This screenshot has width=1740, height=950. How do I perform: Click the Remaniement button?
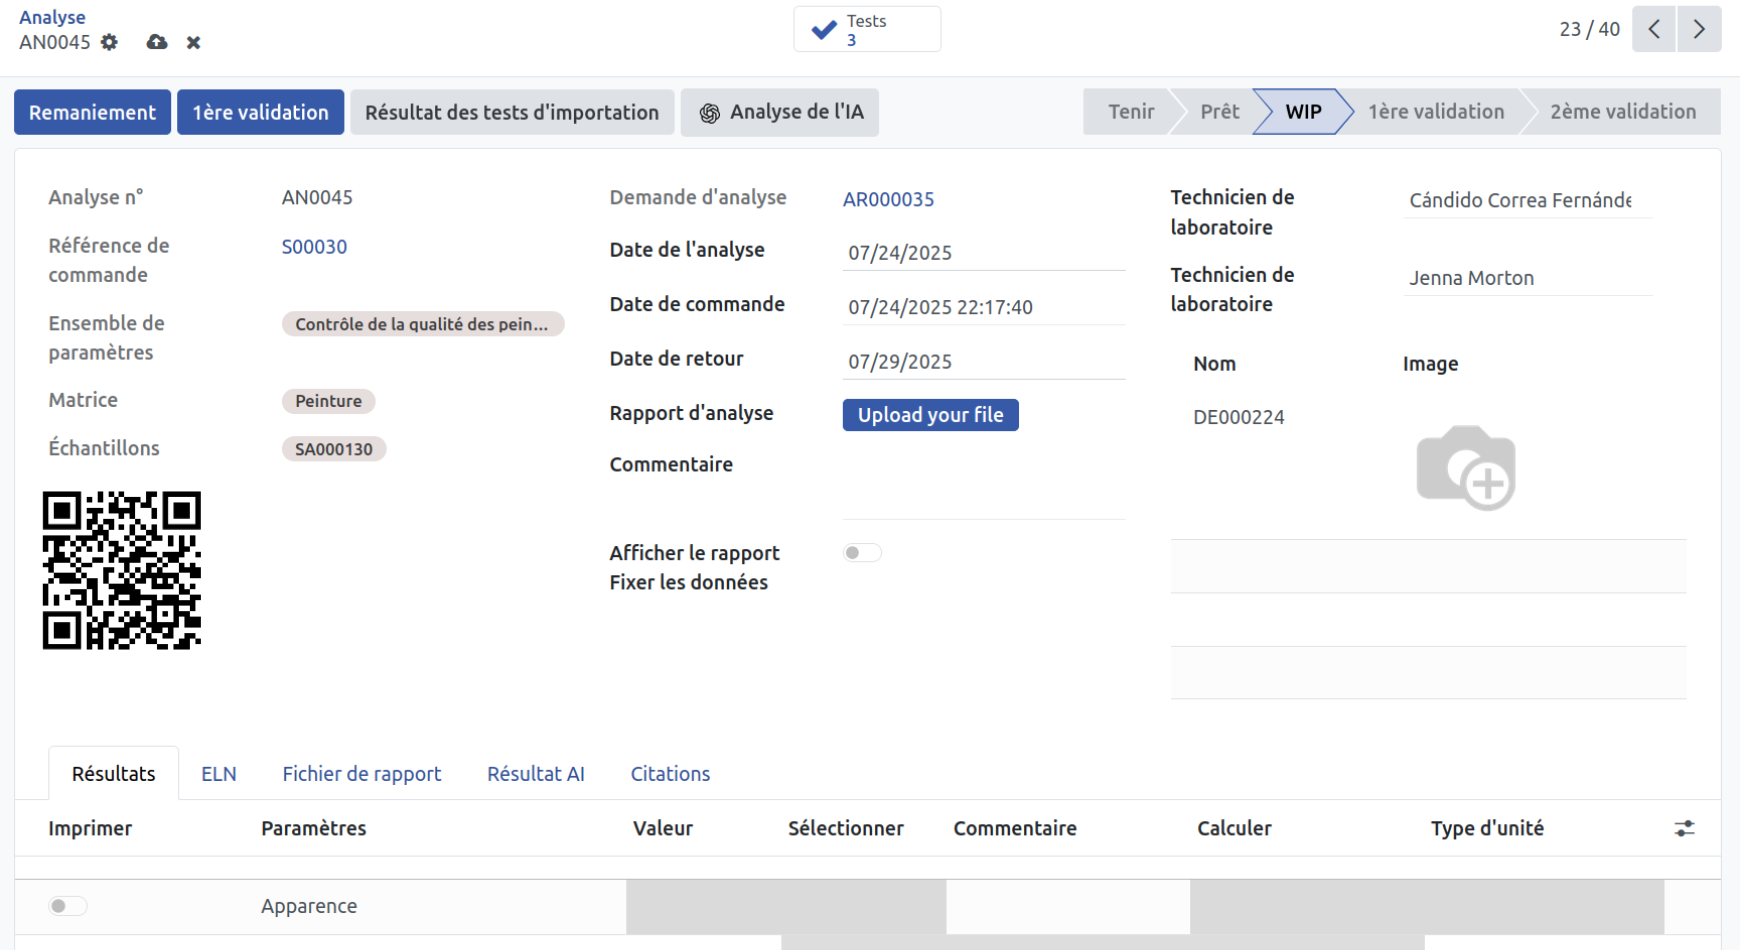92,112
